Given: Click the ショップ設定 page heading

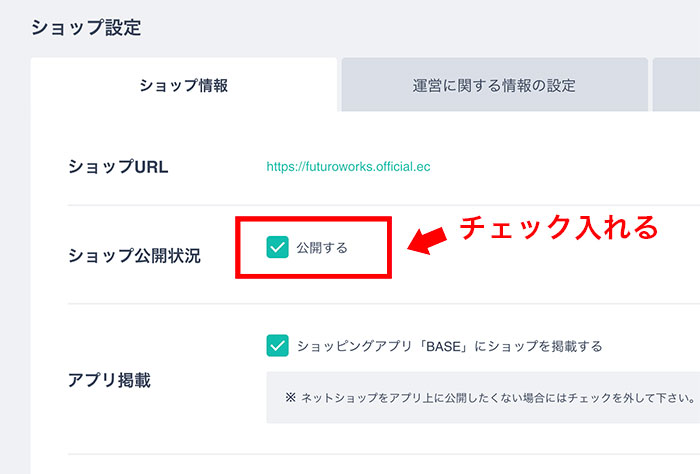Looking at the screenshot, I should 86,28.
